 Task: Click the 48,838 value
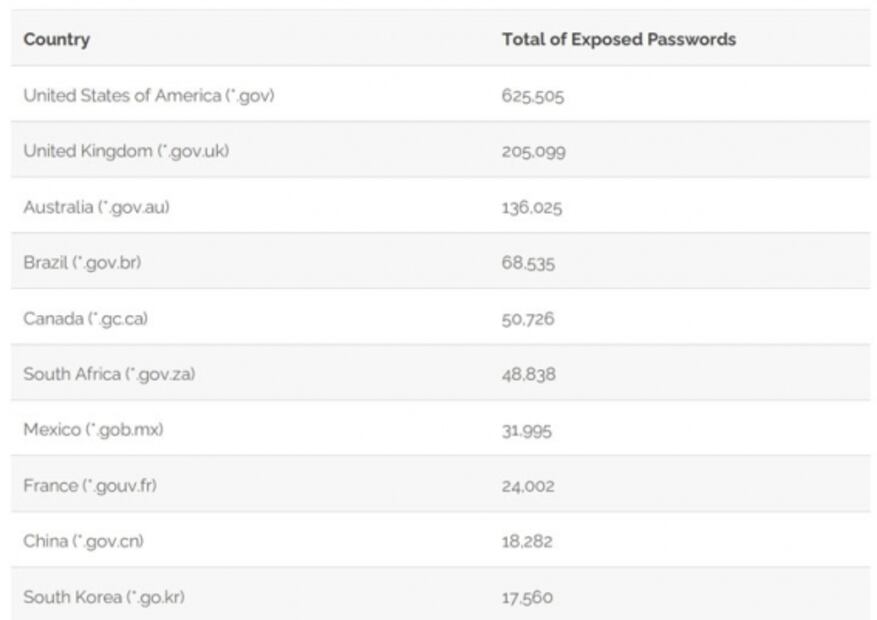(x=528, y=375)
